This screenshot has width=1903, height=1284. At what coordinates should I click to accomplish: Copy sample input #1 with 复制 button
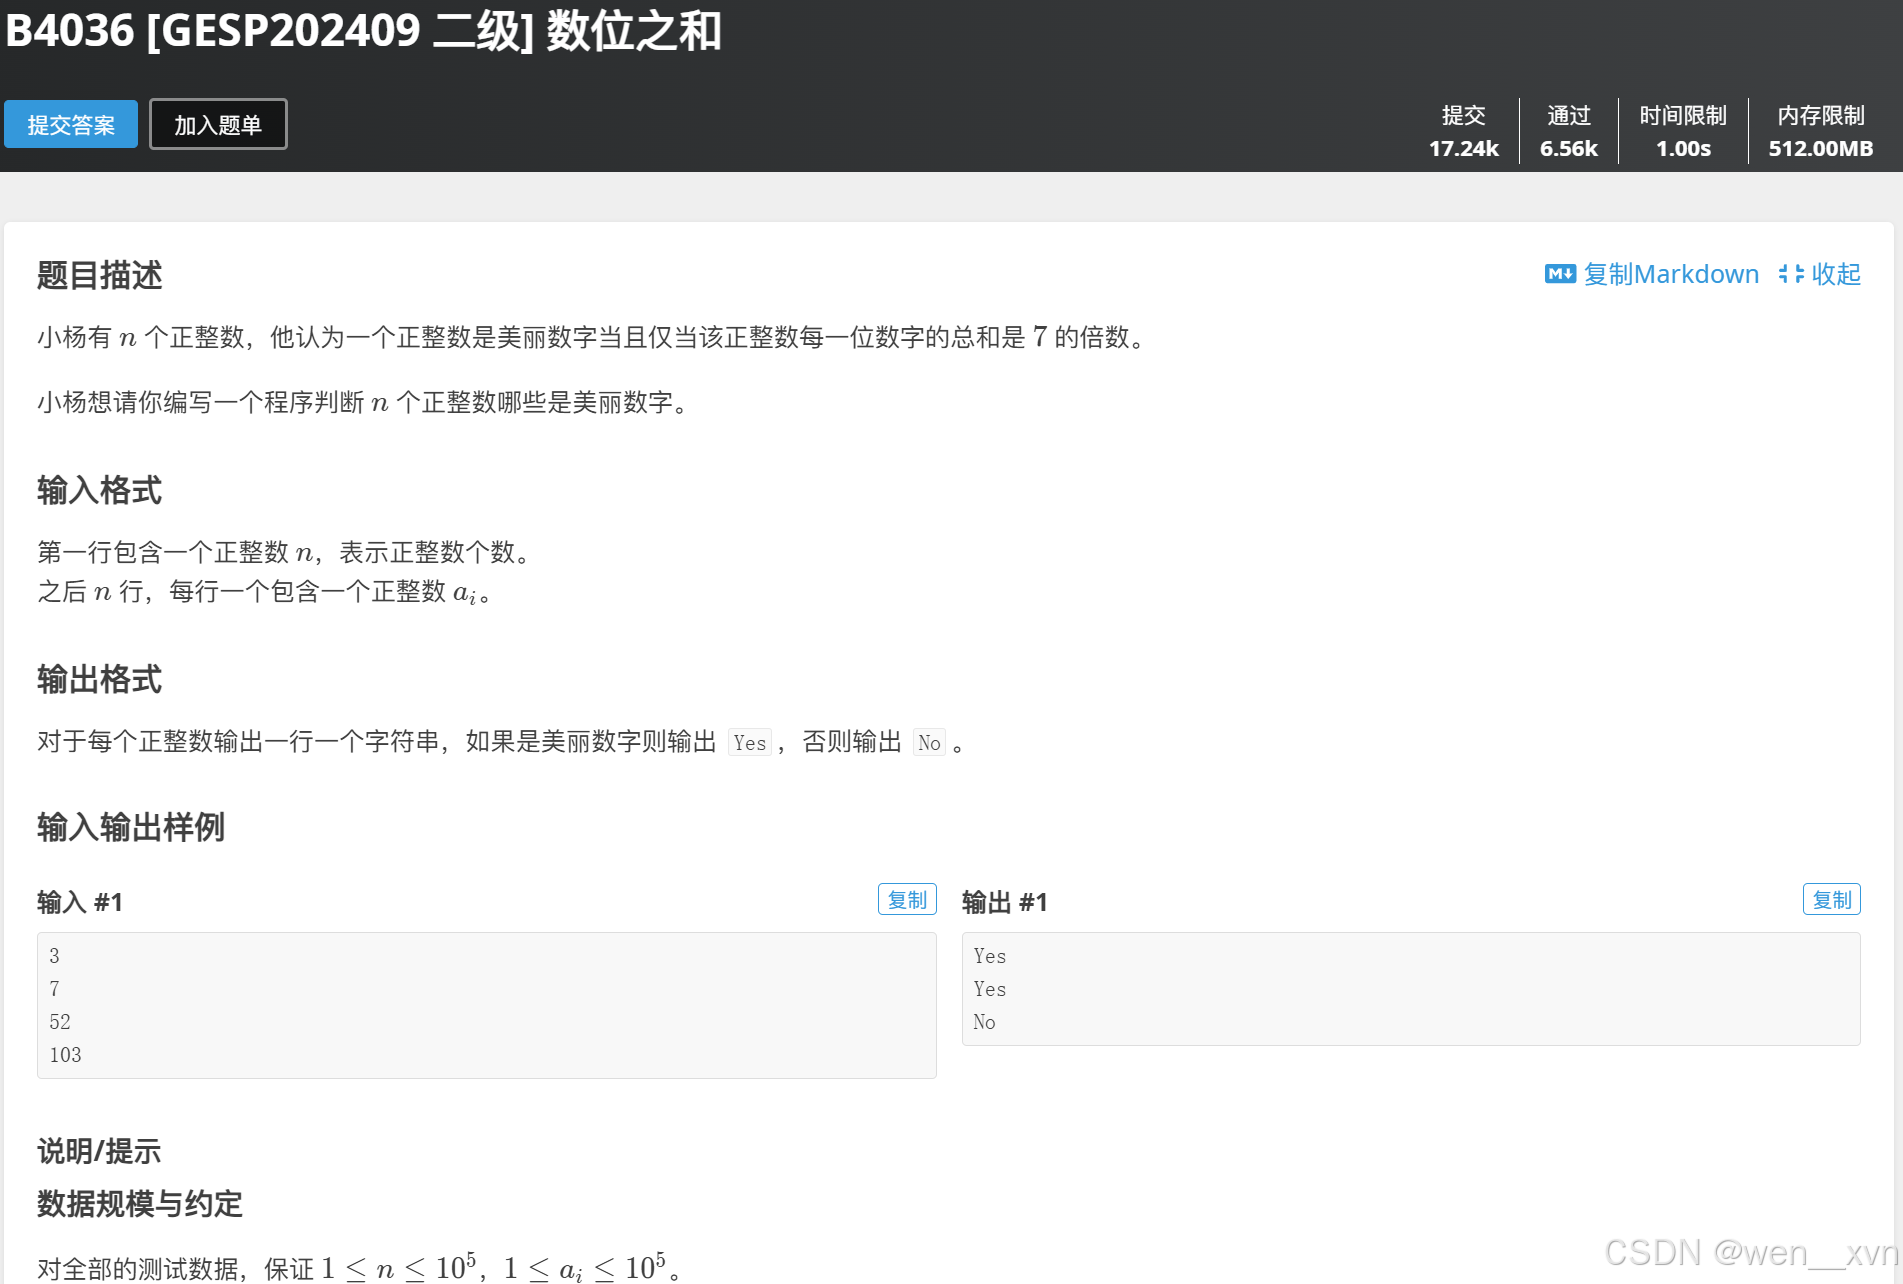[x=907, y=899]
